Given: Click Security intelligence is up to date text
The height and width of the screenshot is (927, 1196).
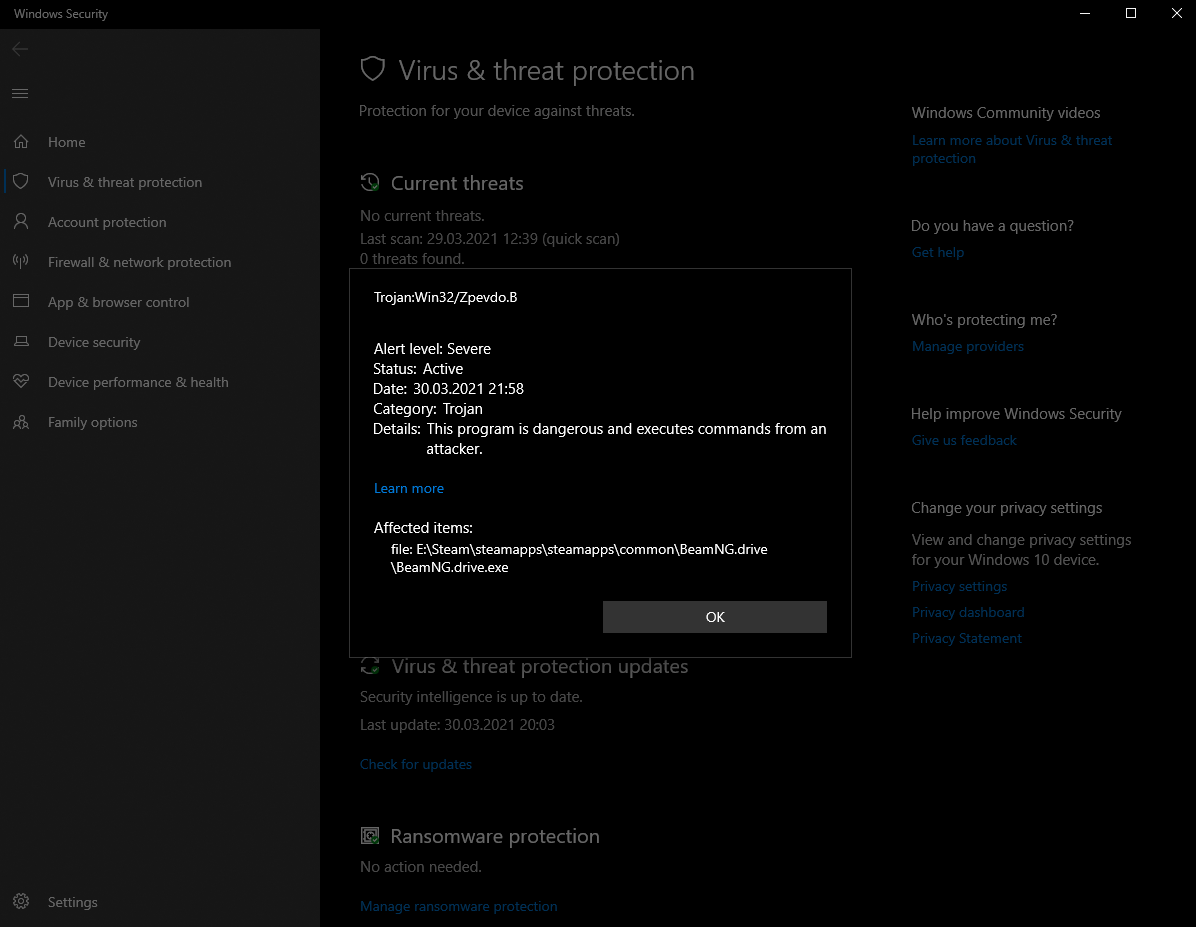Looking at the screenshot, I should [471, 697].
